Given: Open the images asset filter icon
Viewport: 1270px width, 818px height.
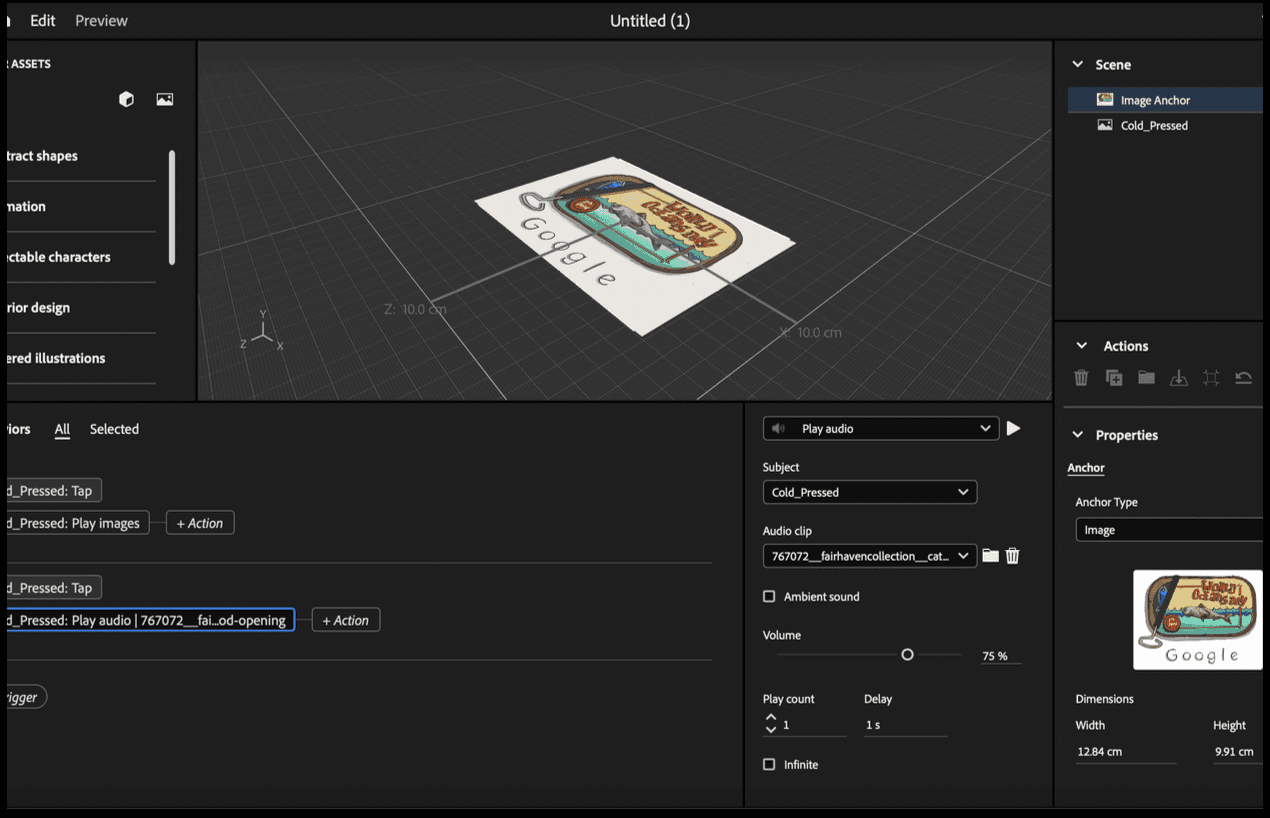Looking at the screenshot, I should 165,99.
